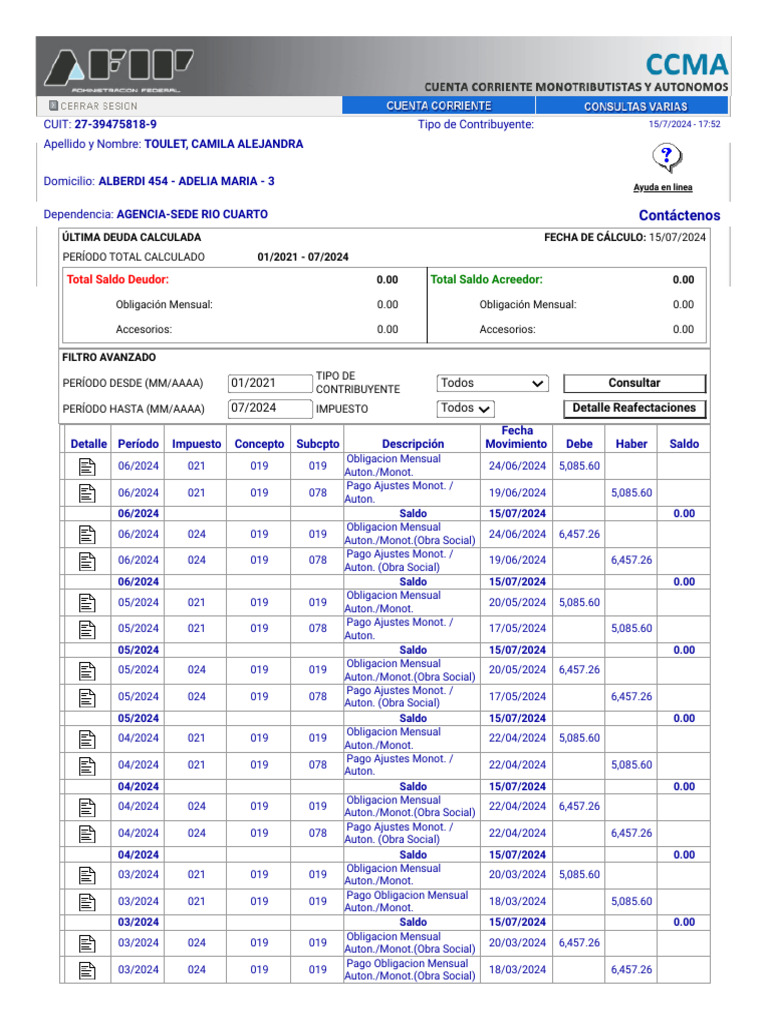Expand the Impuesto dropdown set to Todos
Viewport: 768px width, 1024px height.
pos(466,408)
